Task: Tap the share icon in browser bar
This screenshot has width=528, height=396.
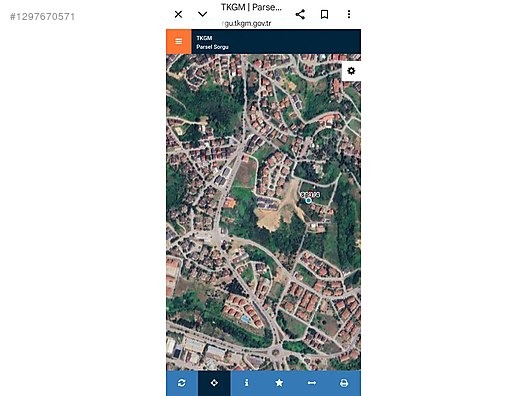Action: pos(300,14)
